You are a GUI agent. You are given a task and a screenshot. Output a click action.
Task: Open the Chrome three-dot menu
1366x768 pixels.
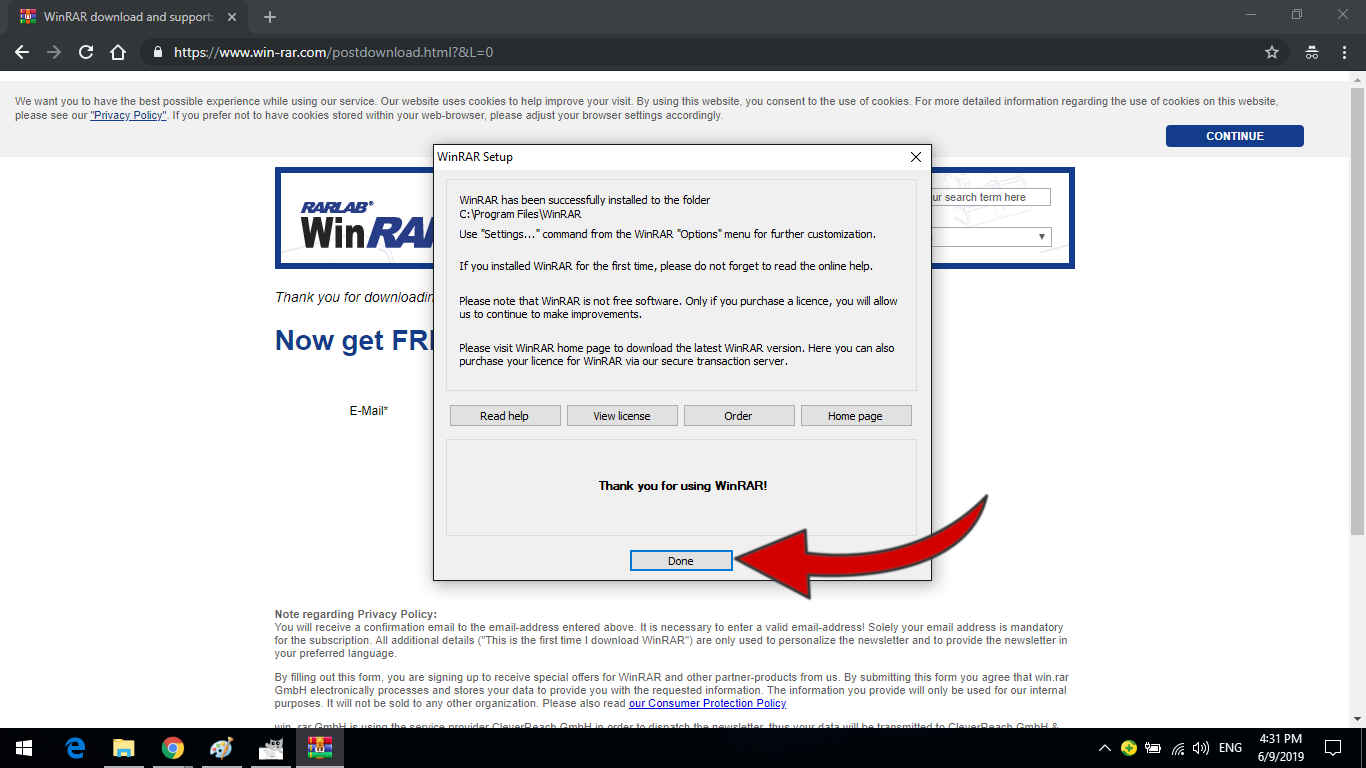tap(1344, 52)
